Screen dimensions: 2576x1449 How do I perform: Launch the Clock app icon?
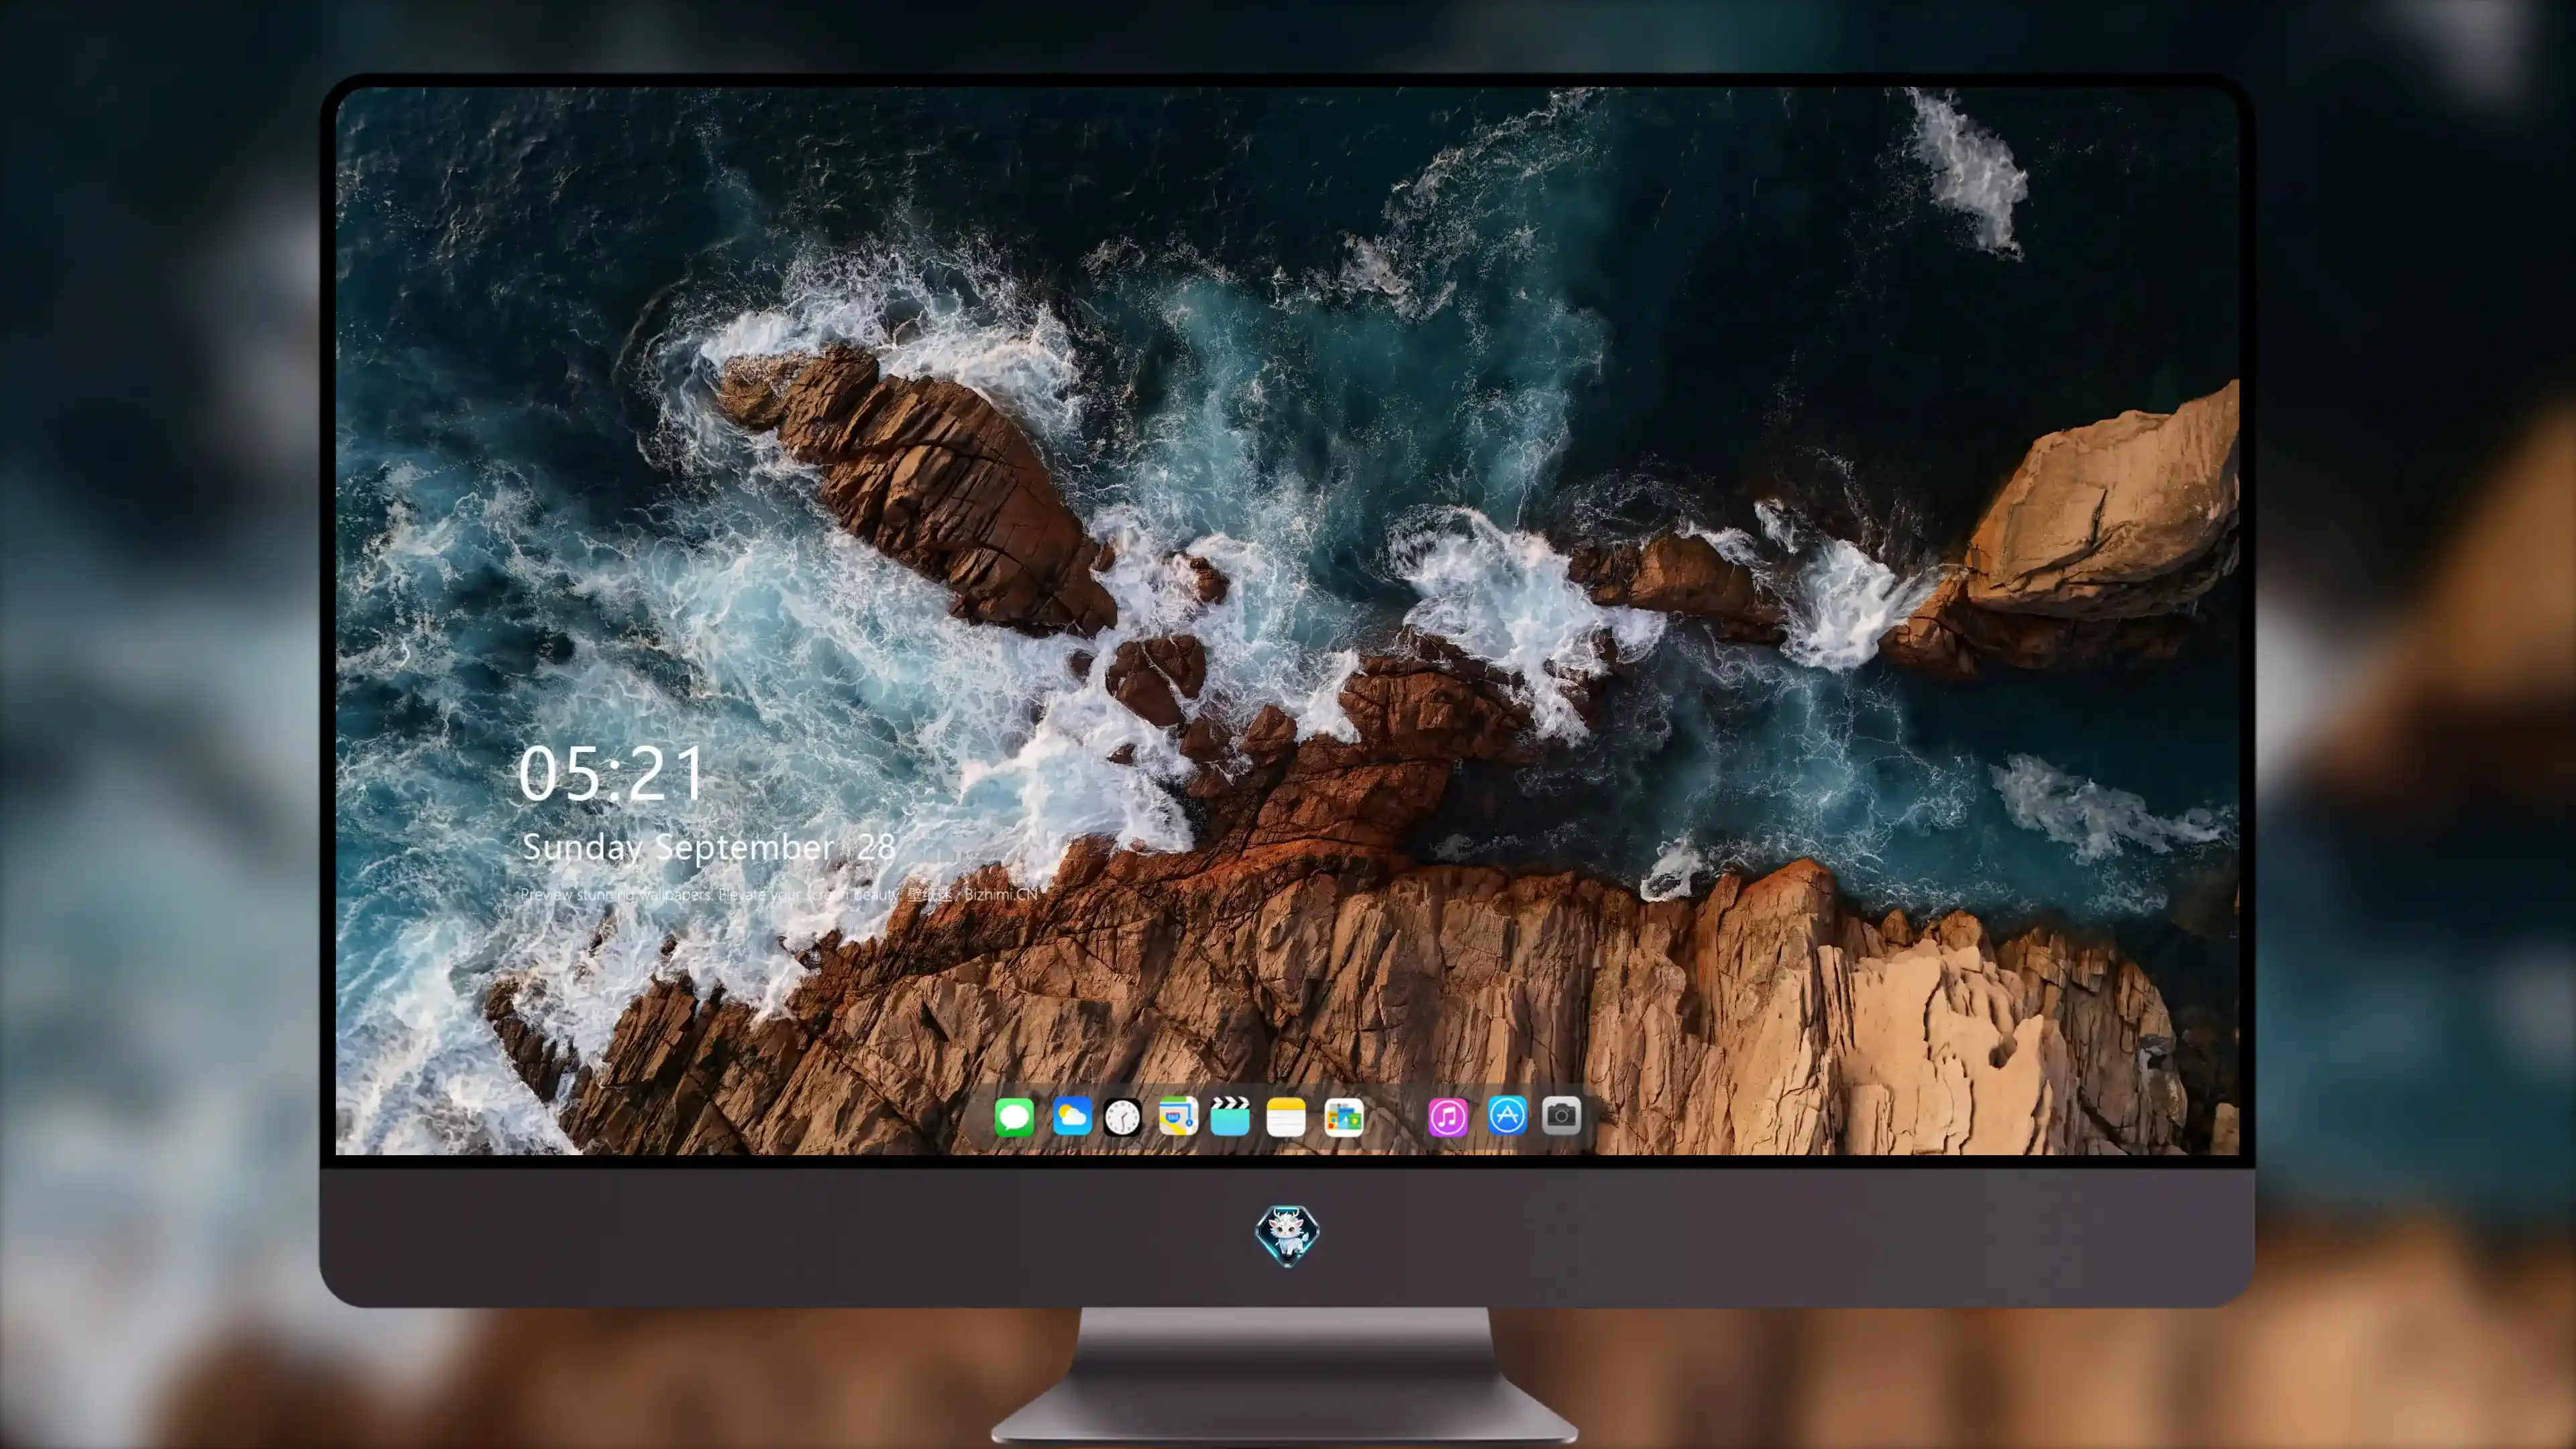(1122, 1117)
